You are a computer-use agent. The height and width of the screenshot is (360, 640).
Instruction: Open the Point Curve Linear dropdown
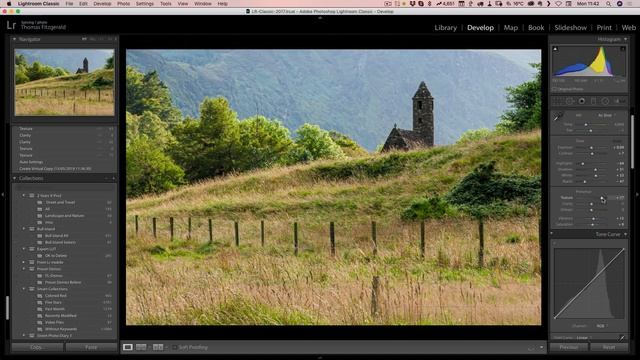584,338
